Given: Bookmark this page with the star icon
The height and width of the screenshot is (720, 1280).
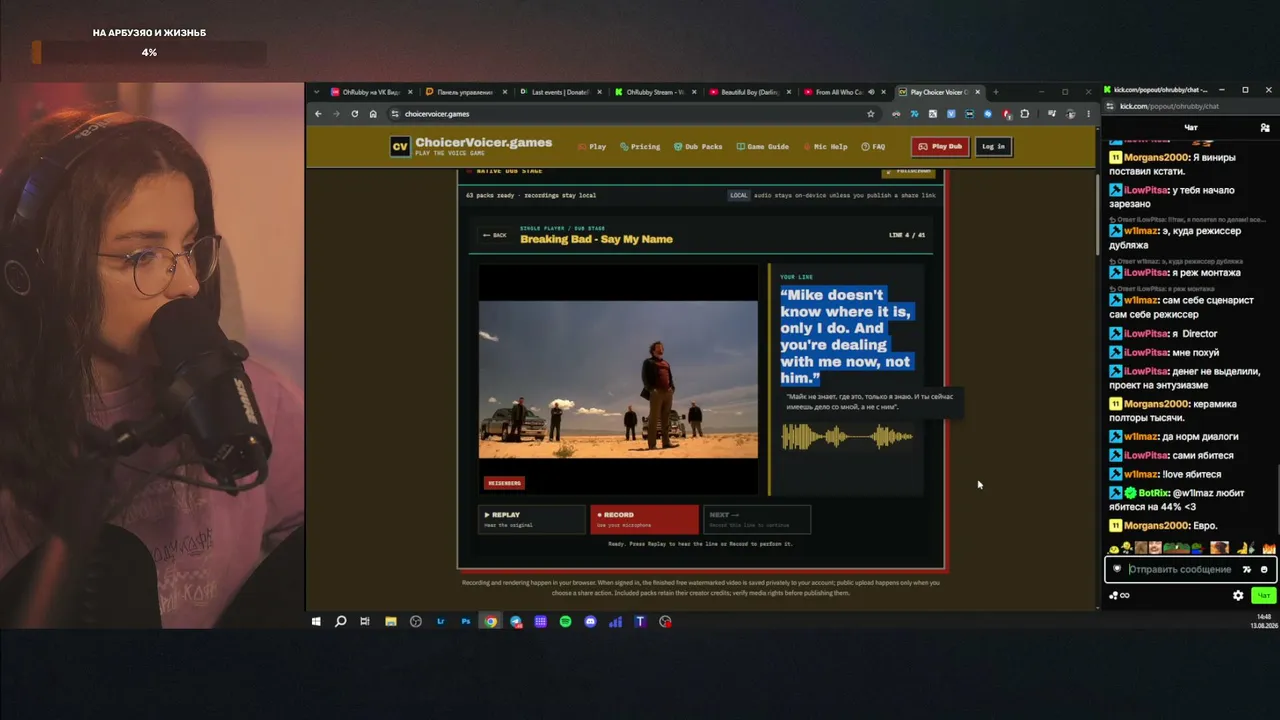Looking at the screenshot, I should click(x=870, y=114).
